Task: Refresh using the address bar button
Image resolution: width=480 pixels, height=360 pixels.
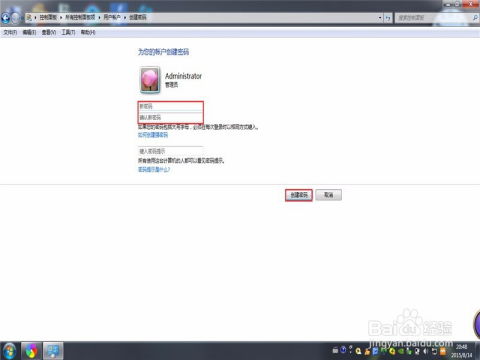Action: pyautogui.click(x=388, y=18)
